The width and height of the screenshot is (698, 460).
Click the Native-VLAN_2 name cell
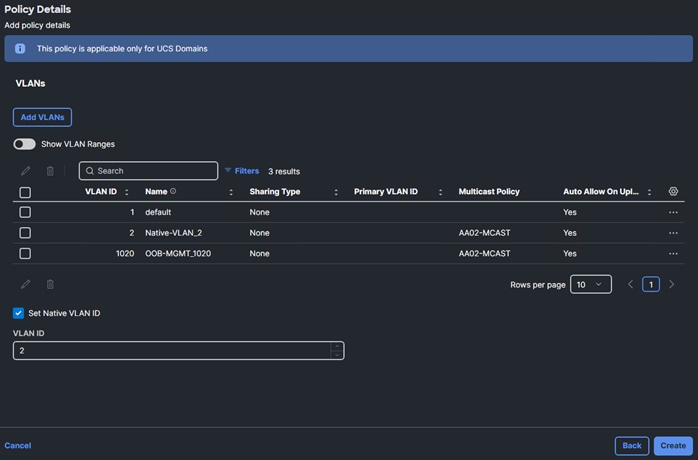tap(174, 233)
